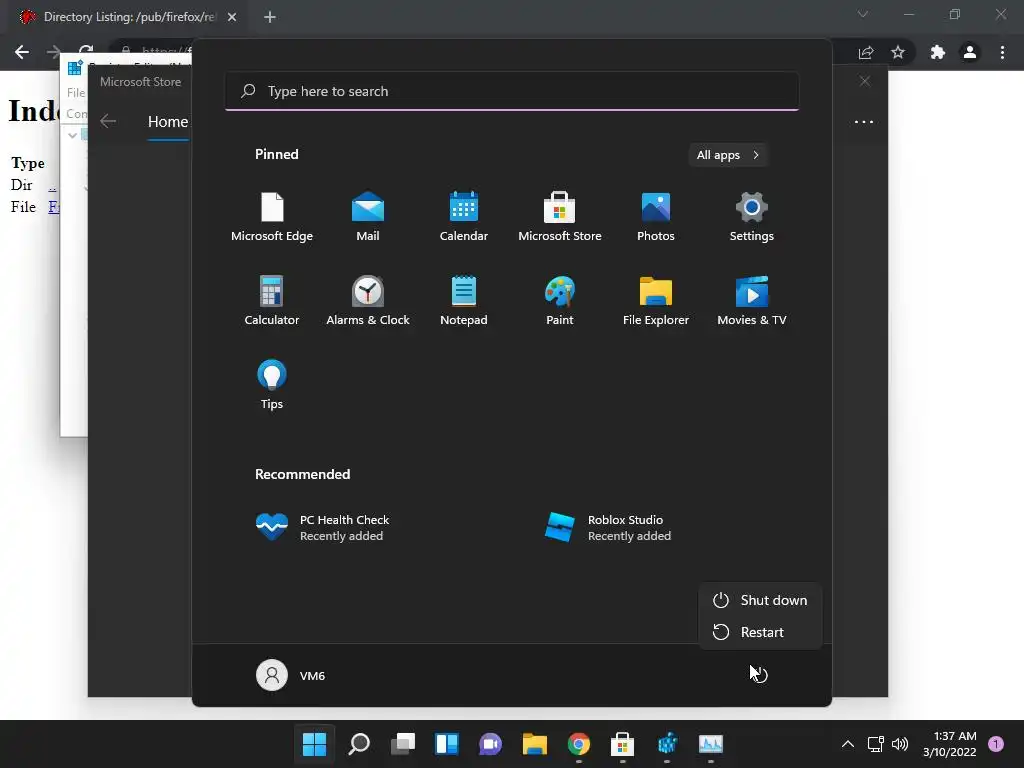Viewport: 1024px width, 768px height.
Task: Open recommended Roblox Studio
Action: click(x=607, y=528)
